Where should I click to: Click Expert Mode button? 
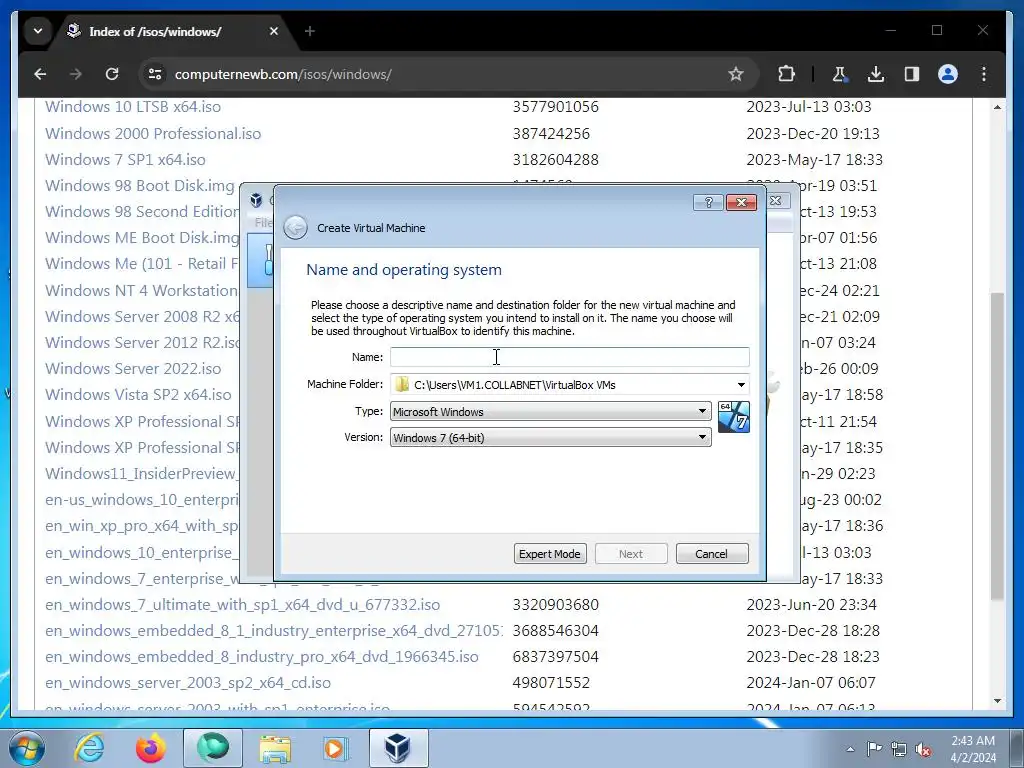click(x=550, y=554)
